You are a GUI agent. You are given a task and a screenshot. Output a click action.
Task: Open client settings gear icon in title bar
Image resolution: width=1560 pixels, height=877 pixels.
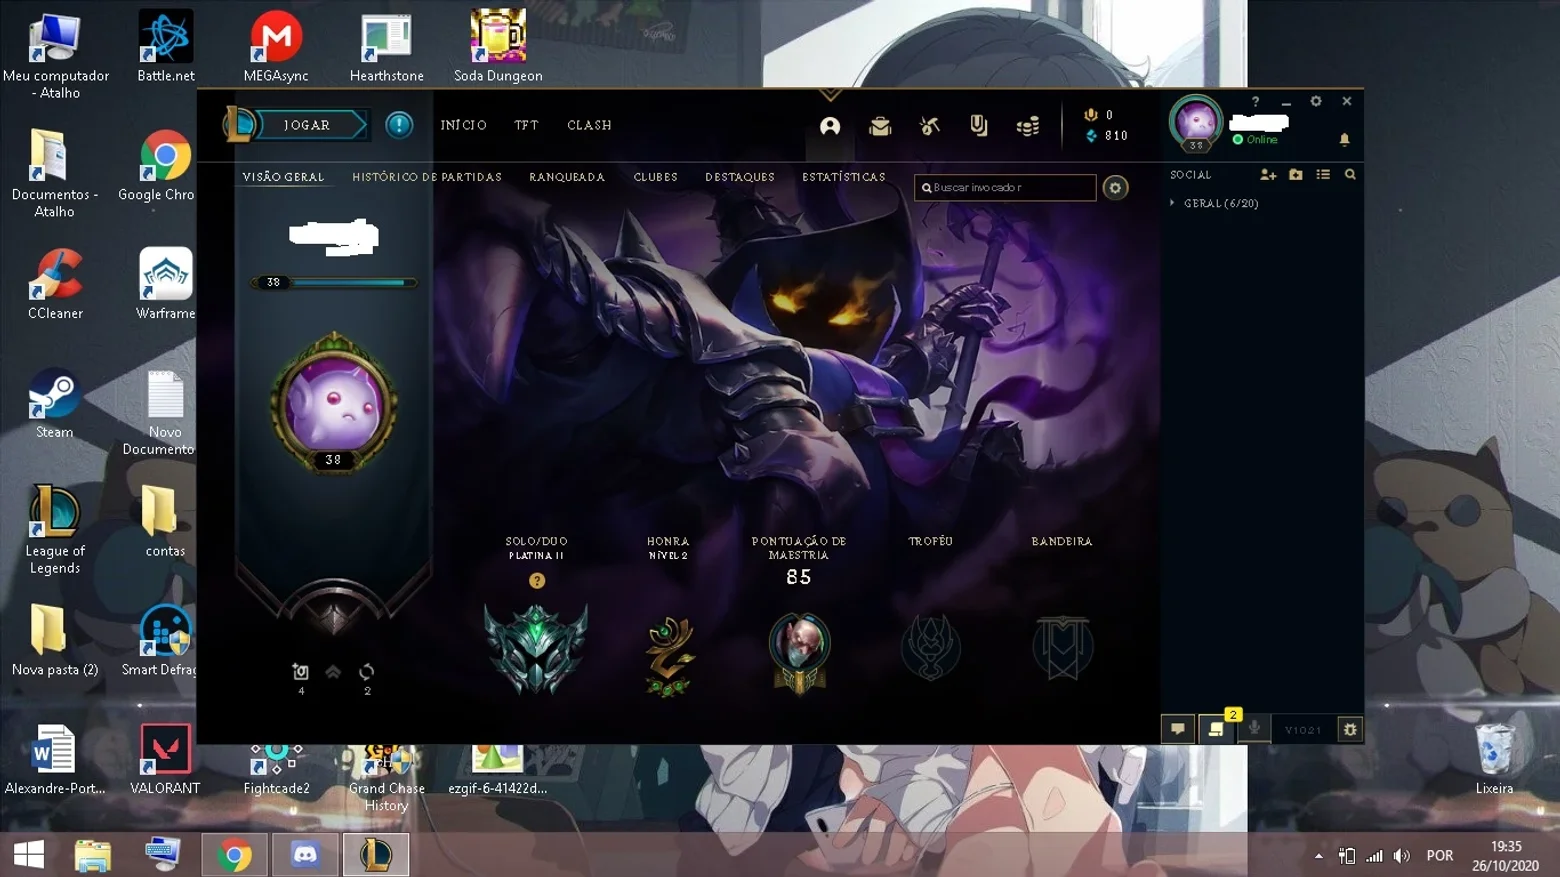click(1316, 101)
